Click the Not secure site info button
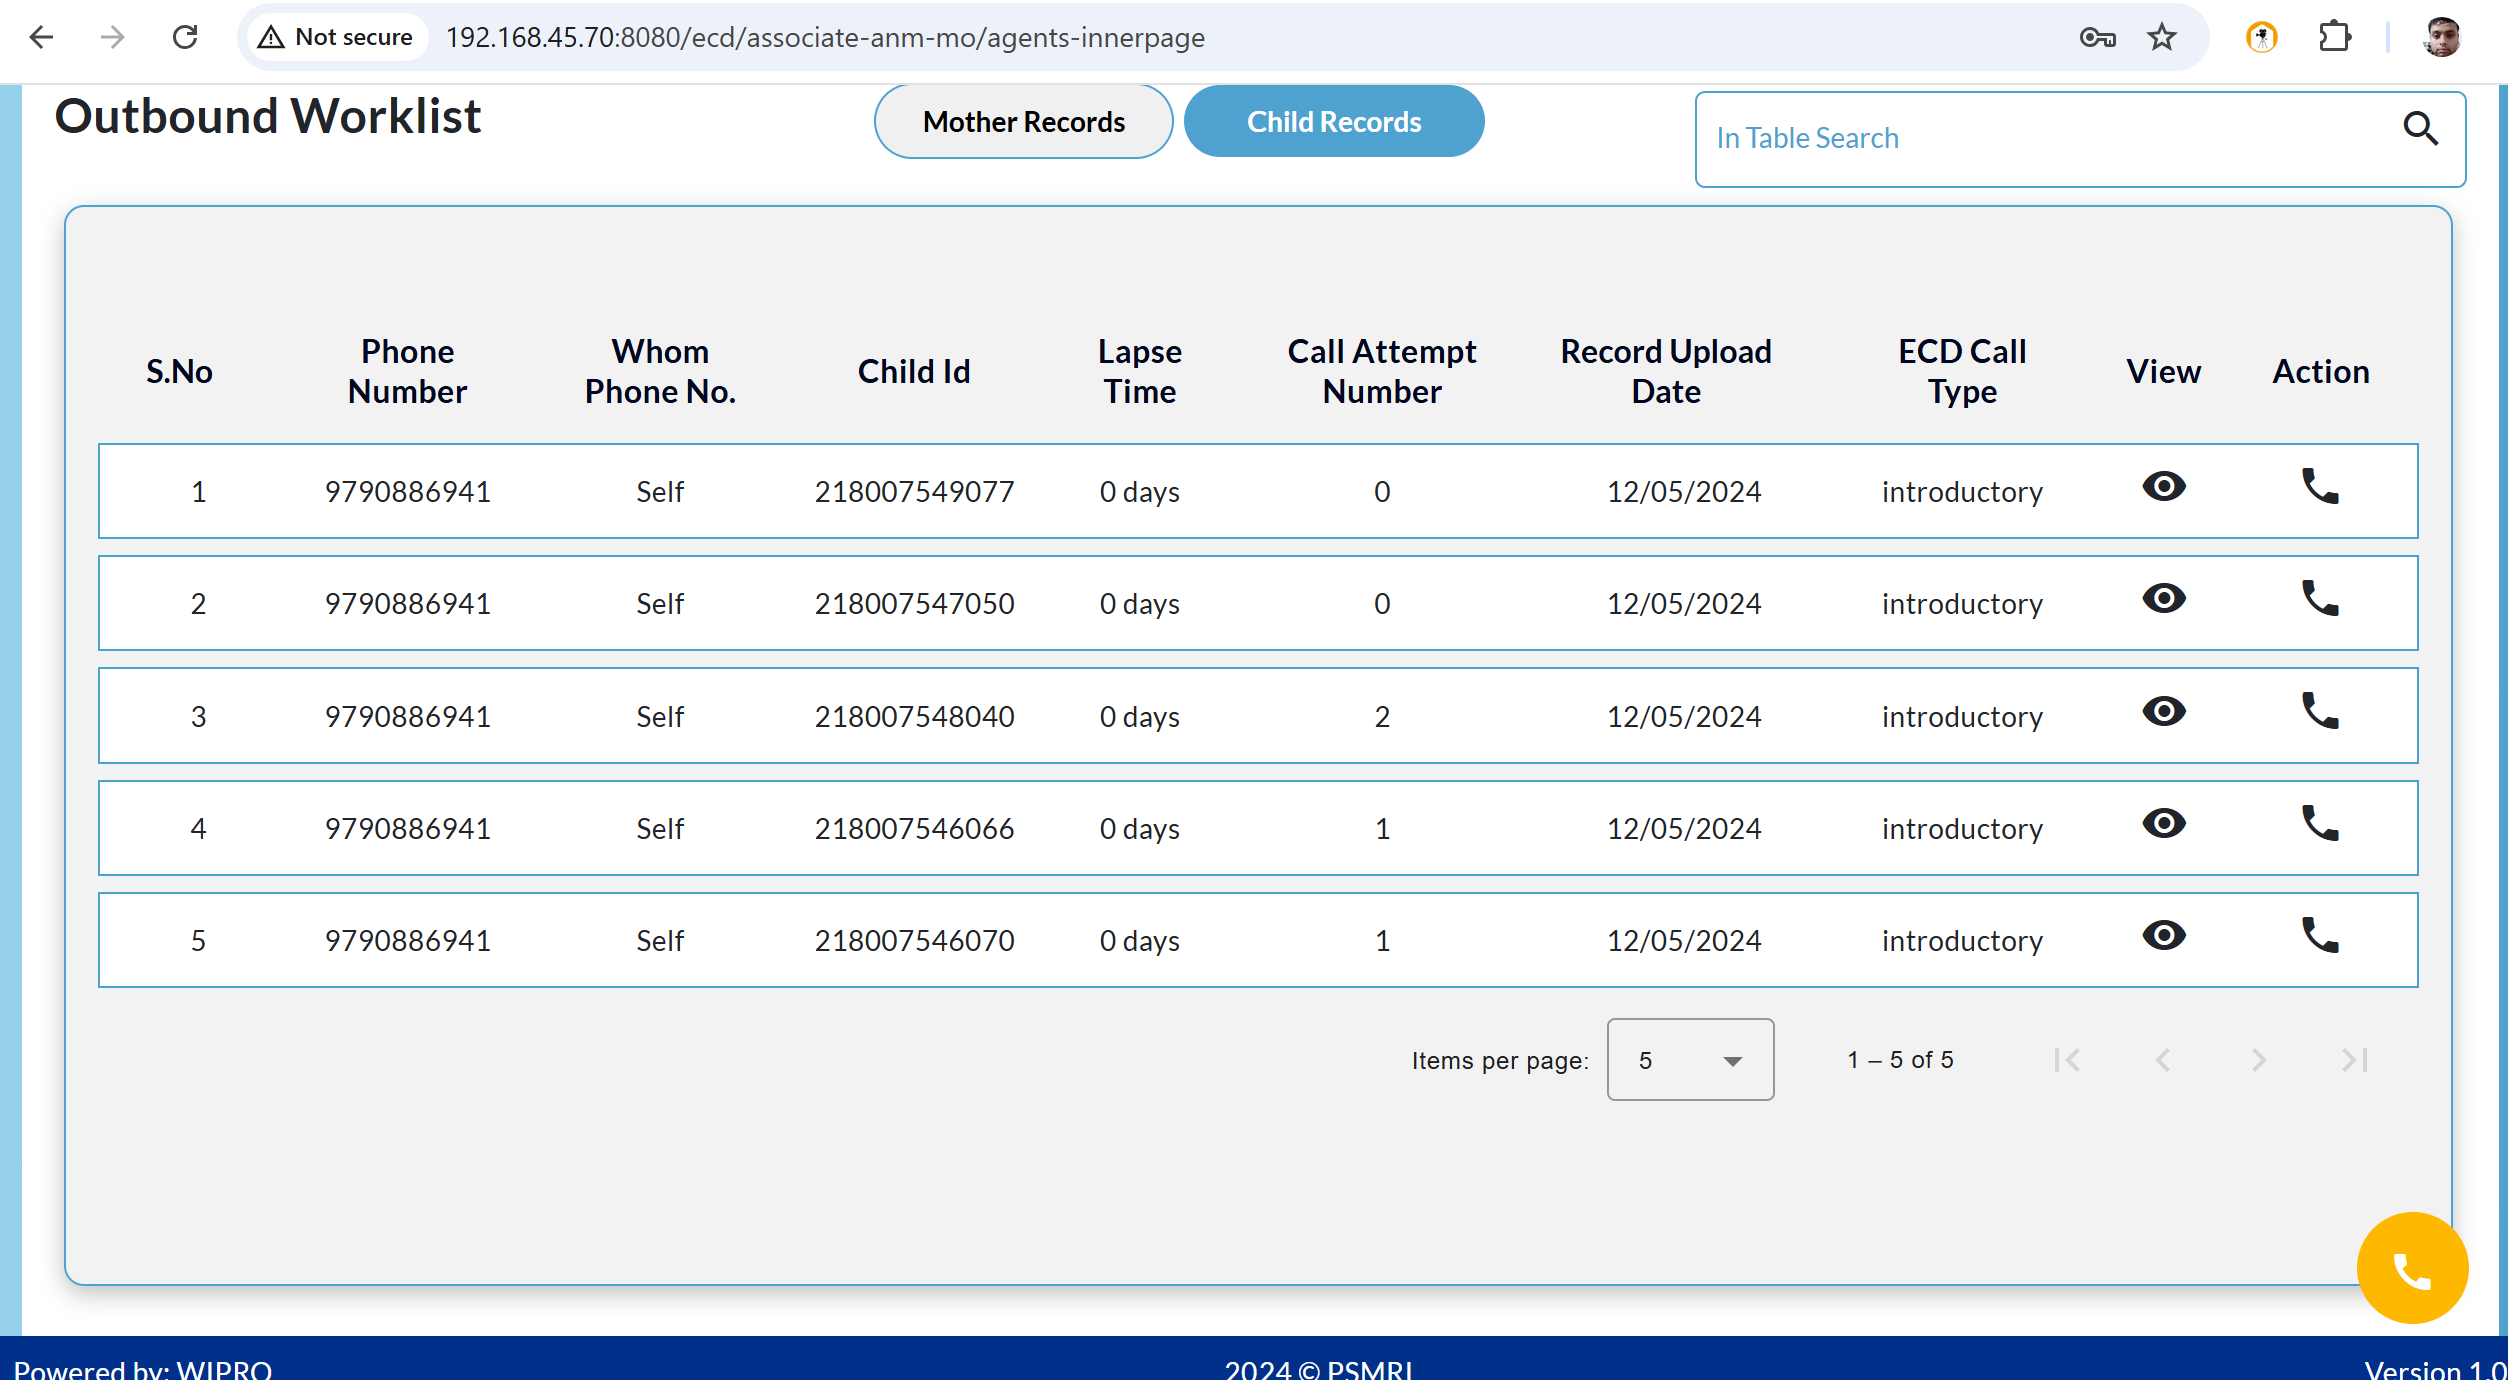The width and height of the screenshot is (2508, 1380). [335, 37]
